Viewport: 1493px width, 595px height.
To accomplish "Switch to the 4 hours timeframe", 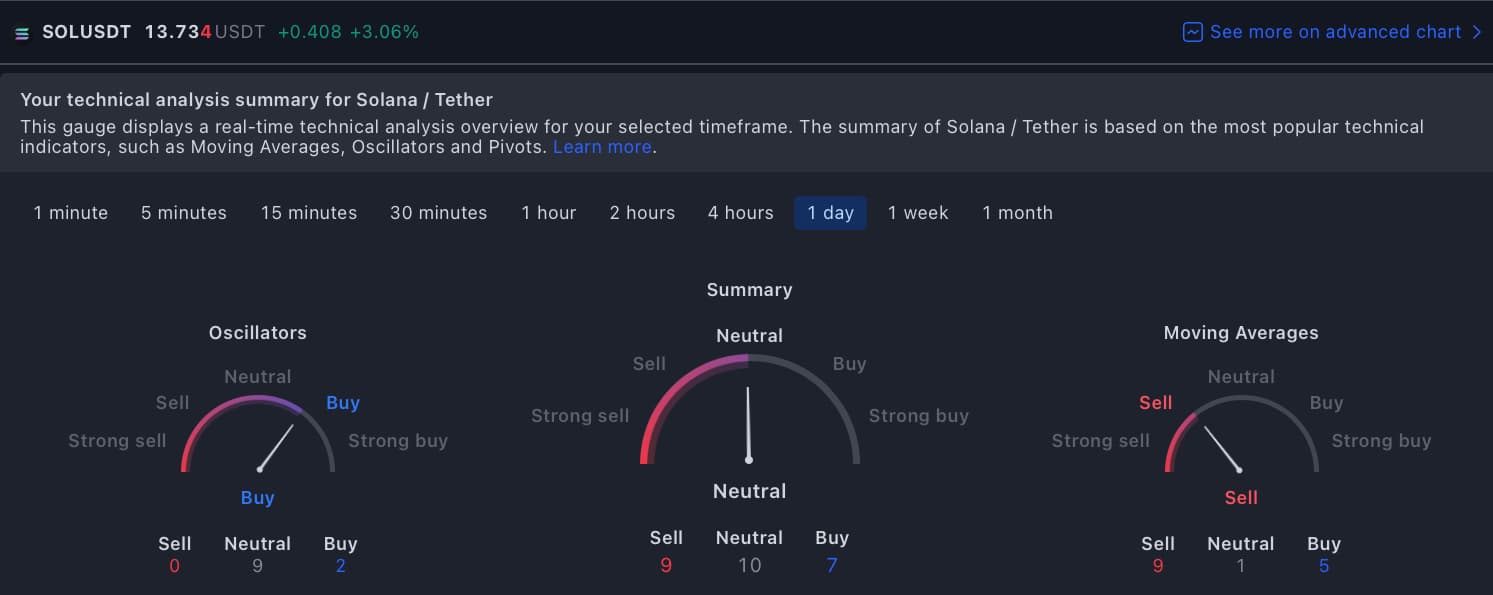I will point(740,212).
